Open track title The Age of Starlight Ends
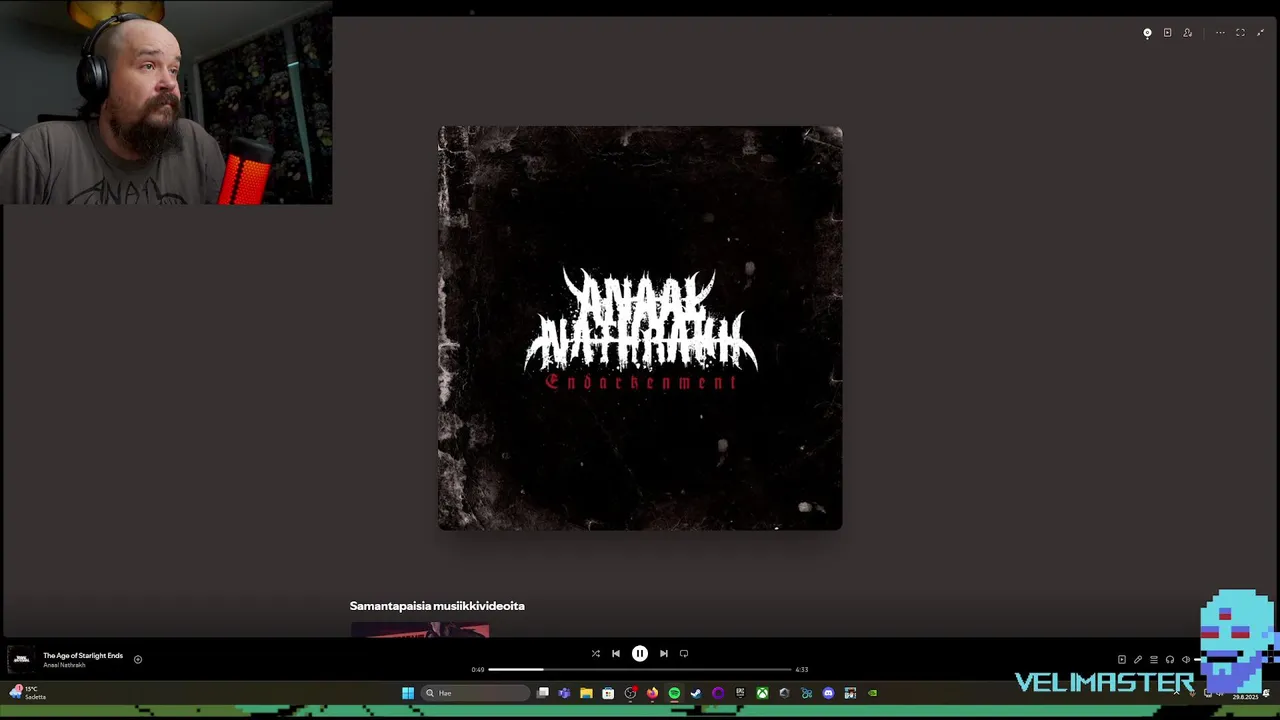The image size is (1280, 720). click(x=83, y=656)
